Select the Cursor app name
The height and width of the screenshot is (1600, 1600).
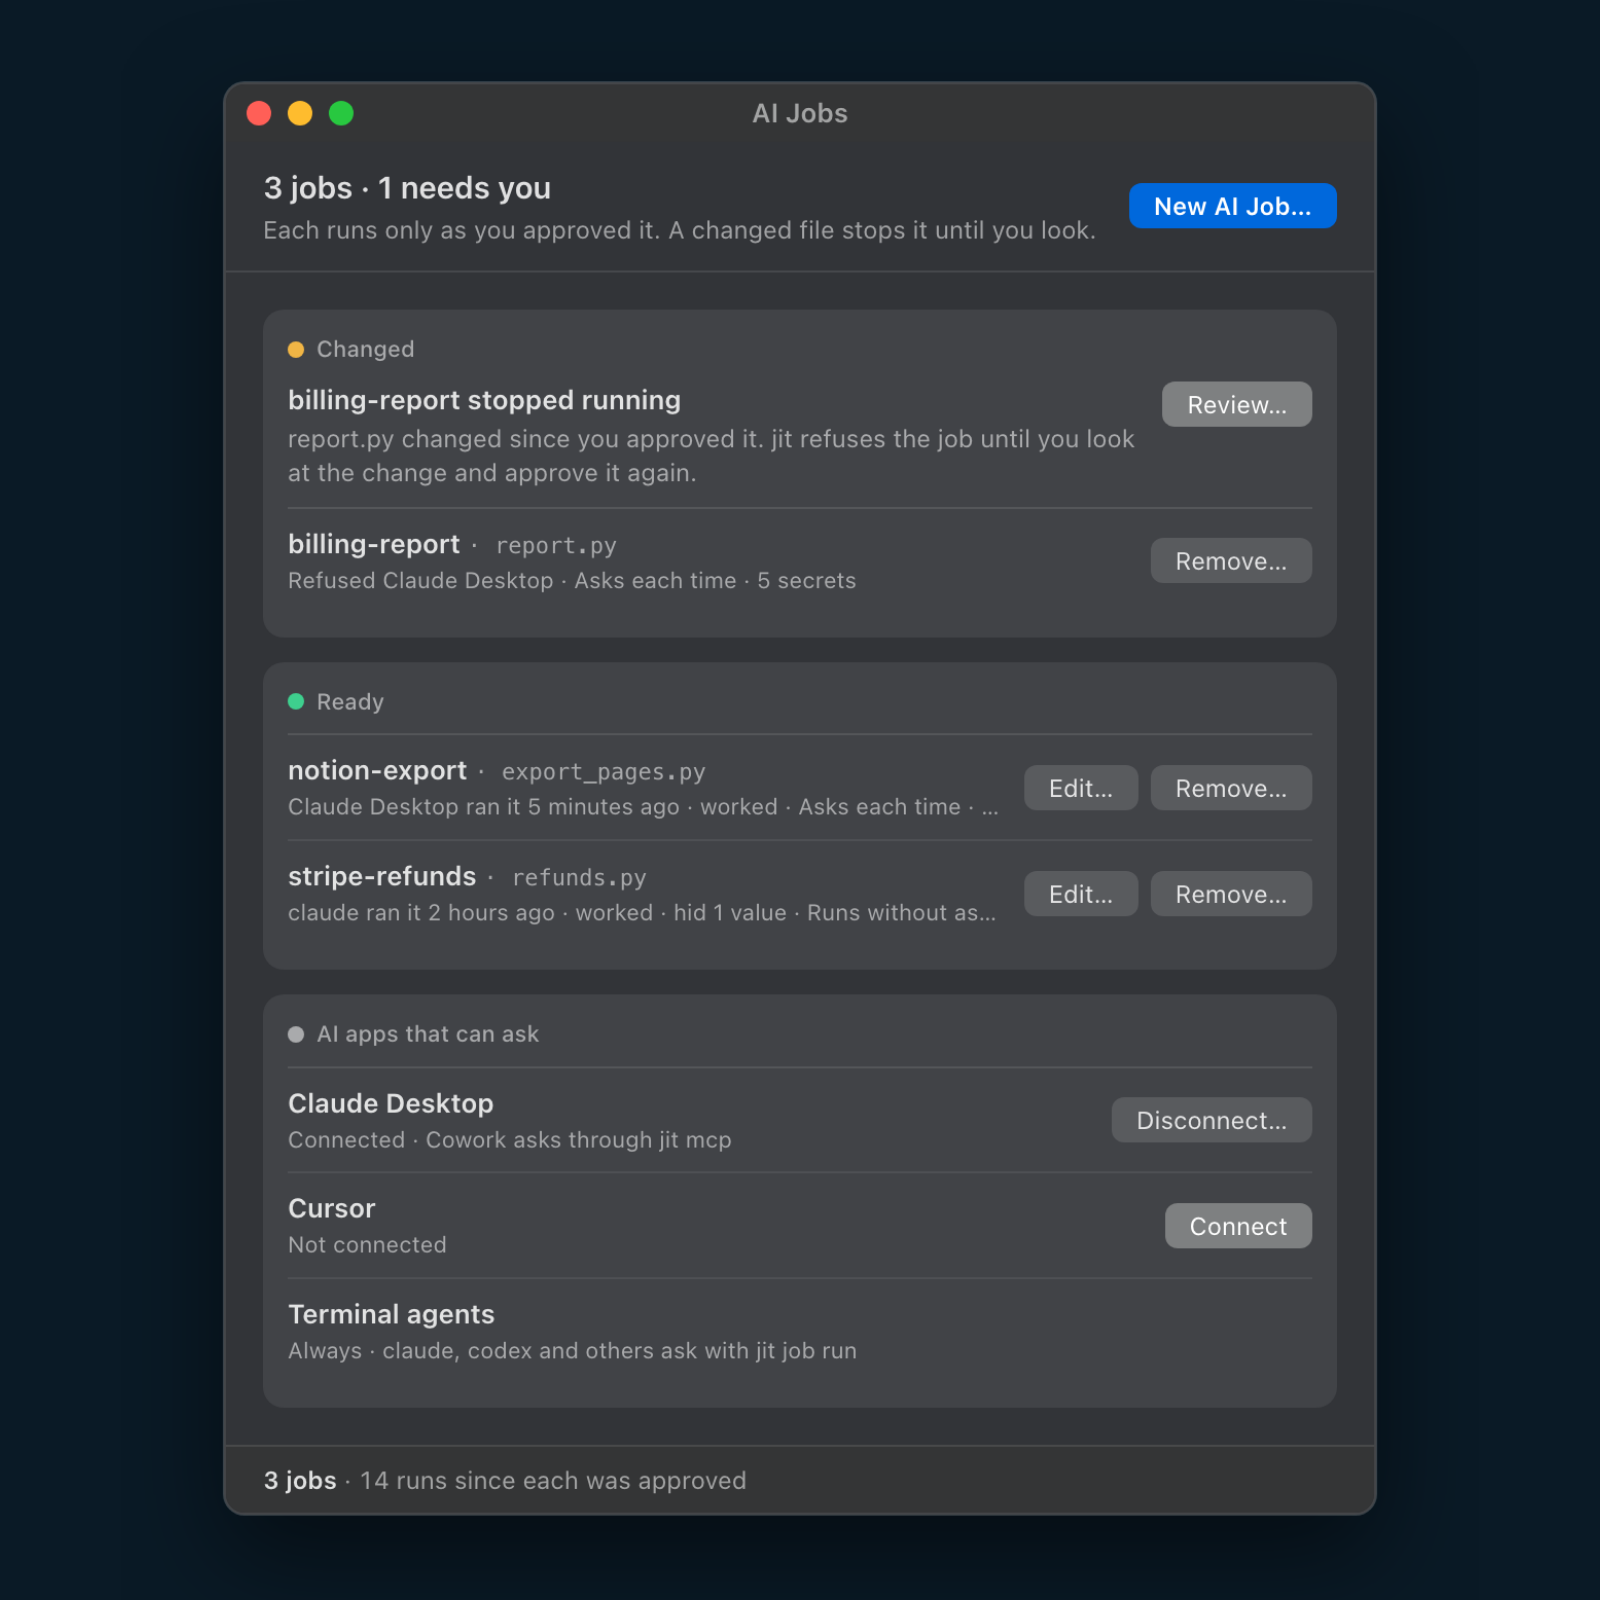click(332, 1209)
